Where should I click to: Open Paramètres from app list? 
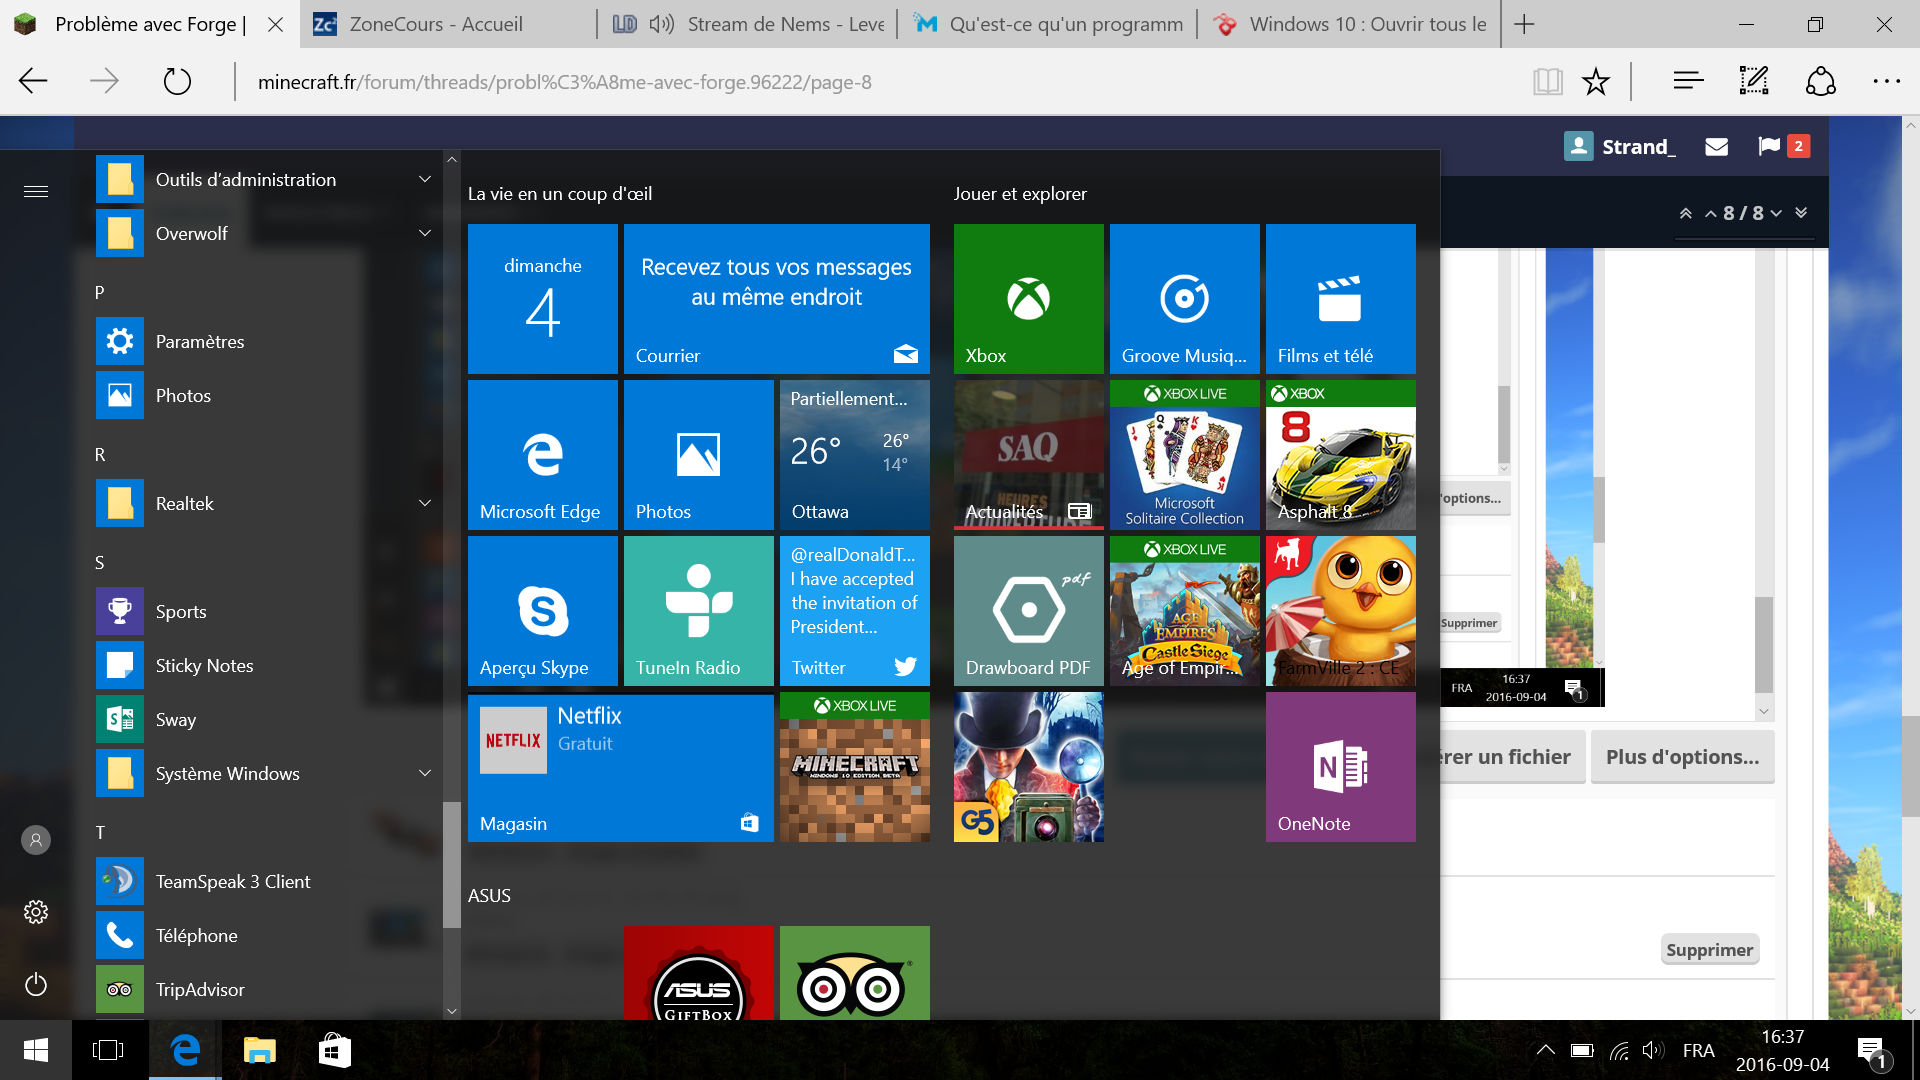(x=270, y=341)
